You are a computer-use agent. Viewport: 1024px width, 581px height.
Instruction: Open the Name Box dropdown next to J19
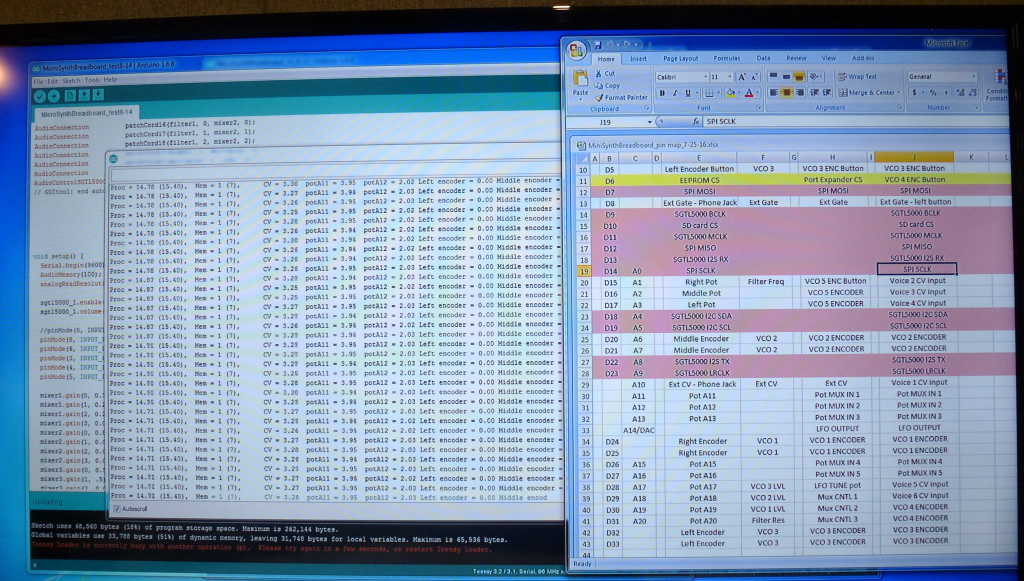(x=649, y=122)
